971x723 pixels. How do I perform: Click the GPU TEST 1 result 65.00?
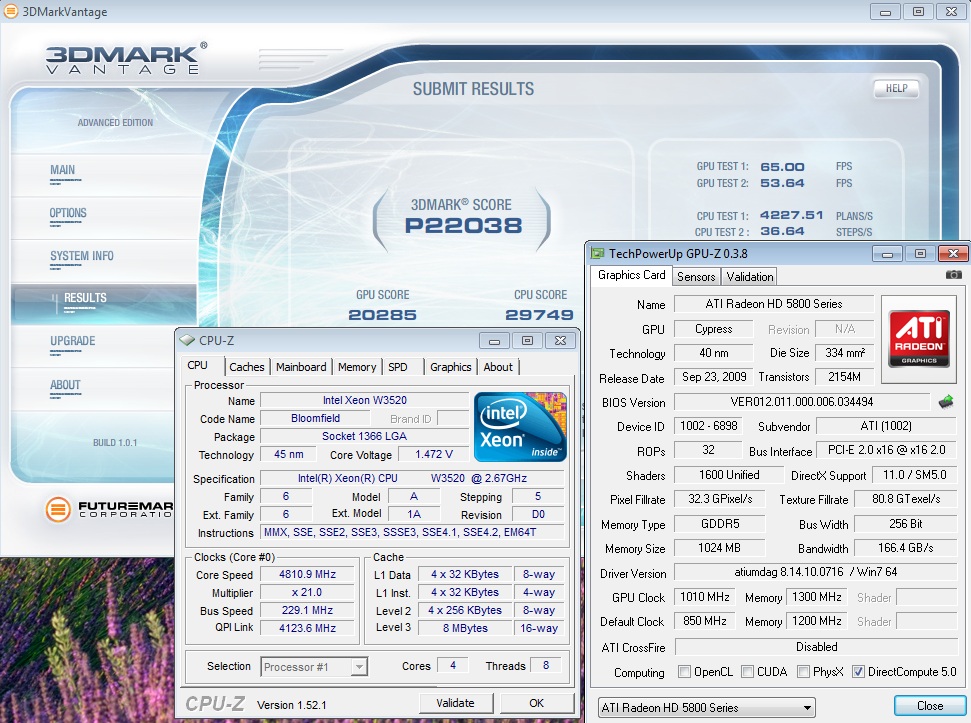[x=782, y=167]
